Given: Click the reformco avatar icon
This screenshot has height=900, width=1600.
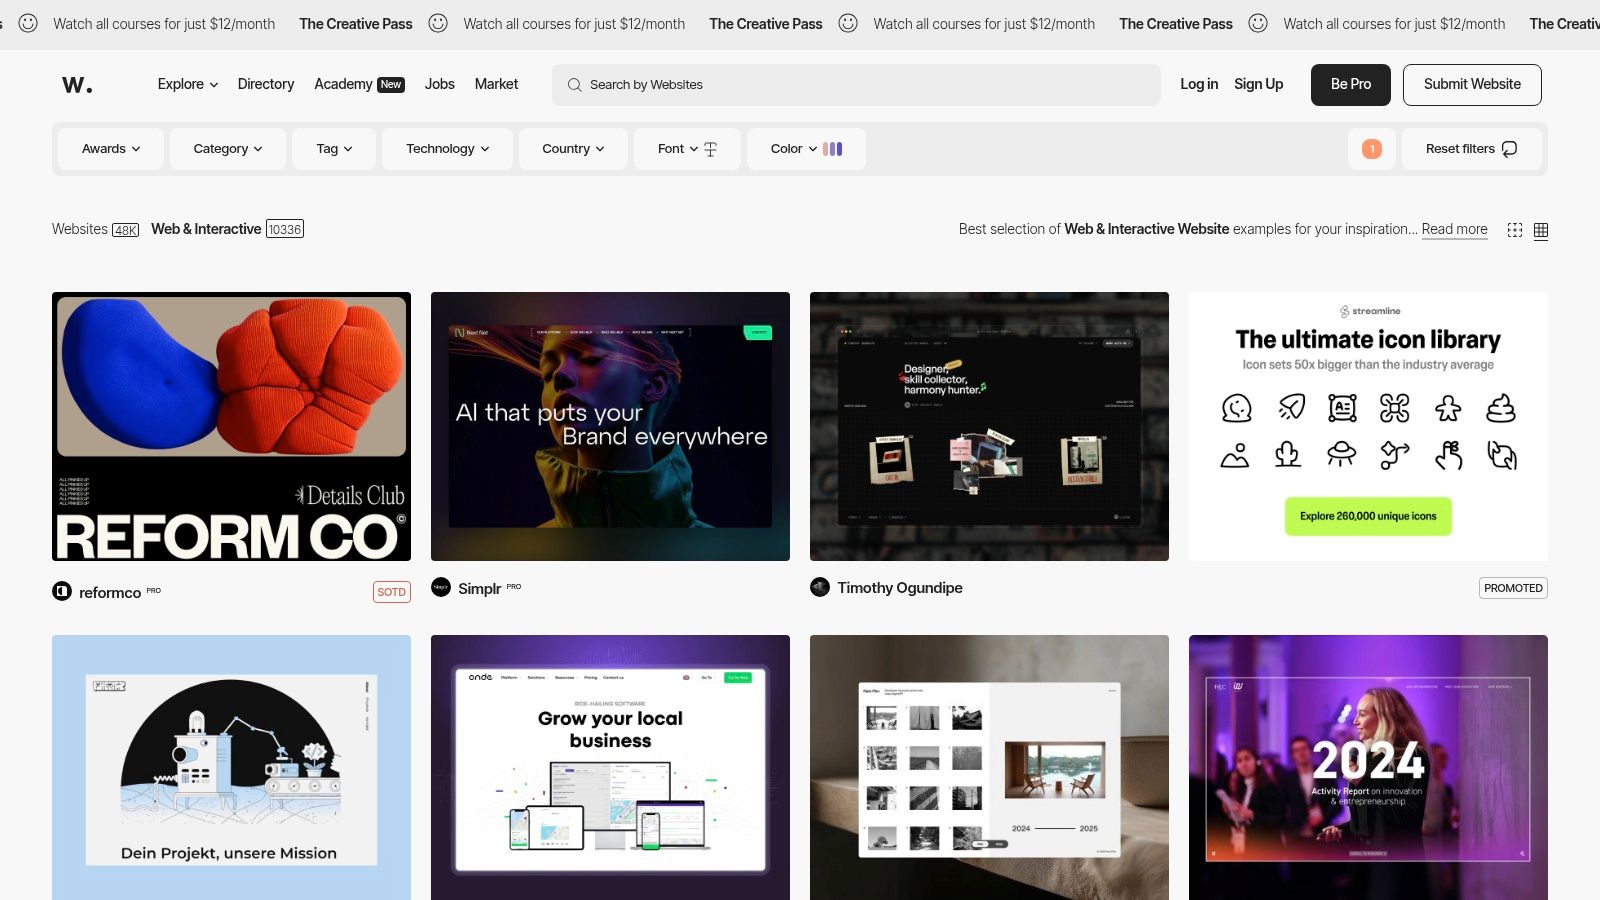Looking at the screenshot, I should 62,591.
